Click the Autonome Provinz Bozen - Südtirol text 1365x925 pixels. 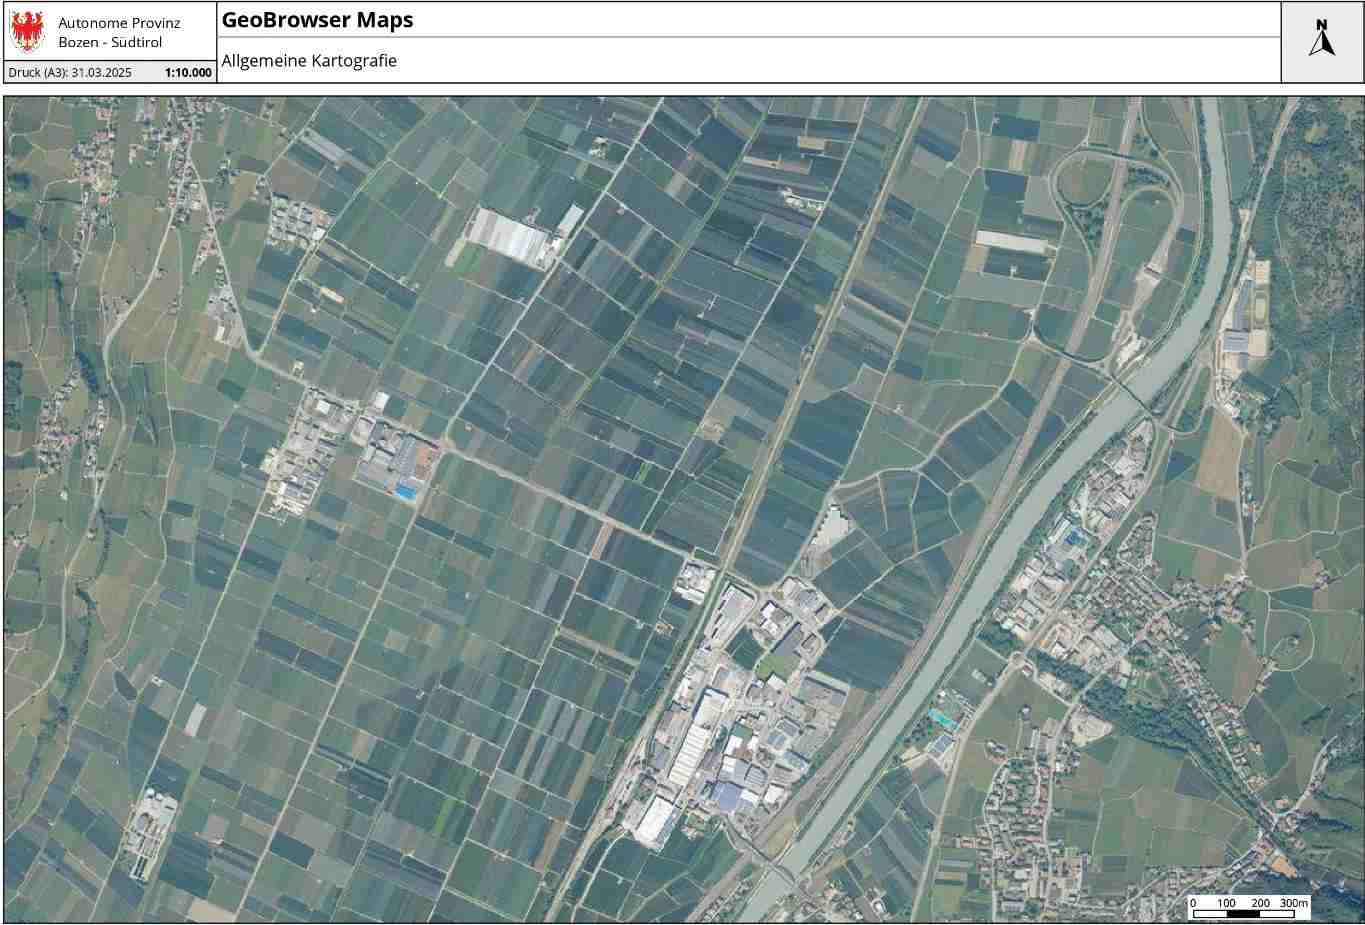119,32
